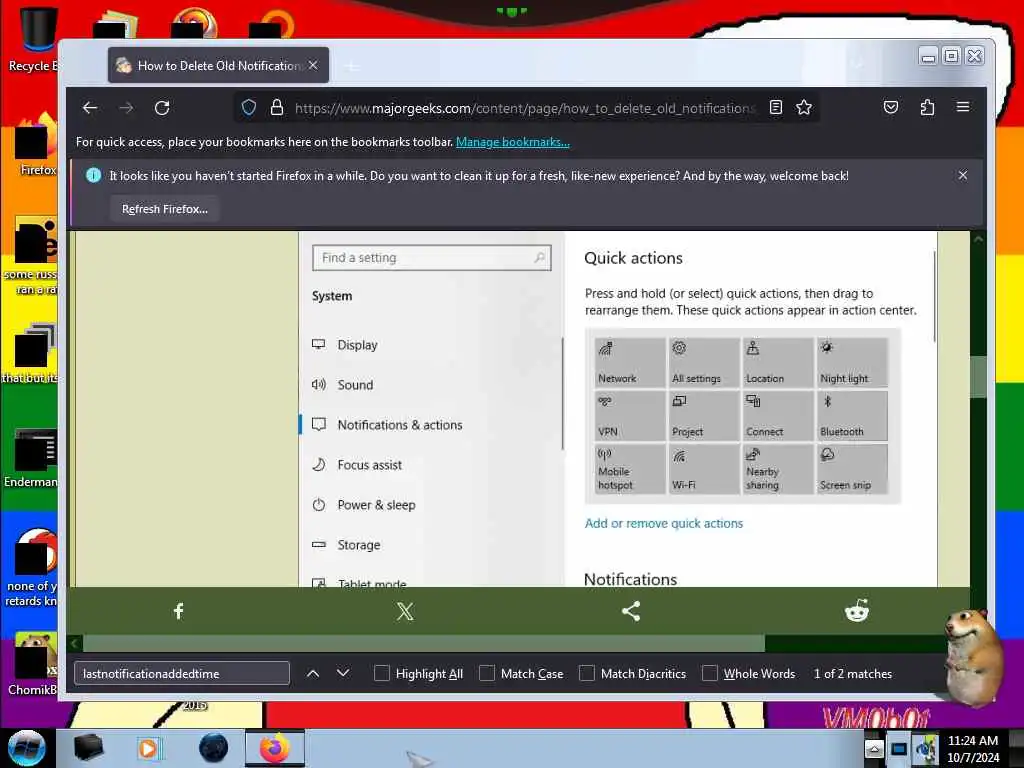Open the media player taskbar icon
This screenshot has width=1024, height=768.
click(149, 748)
